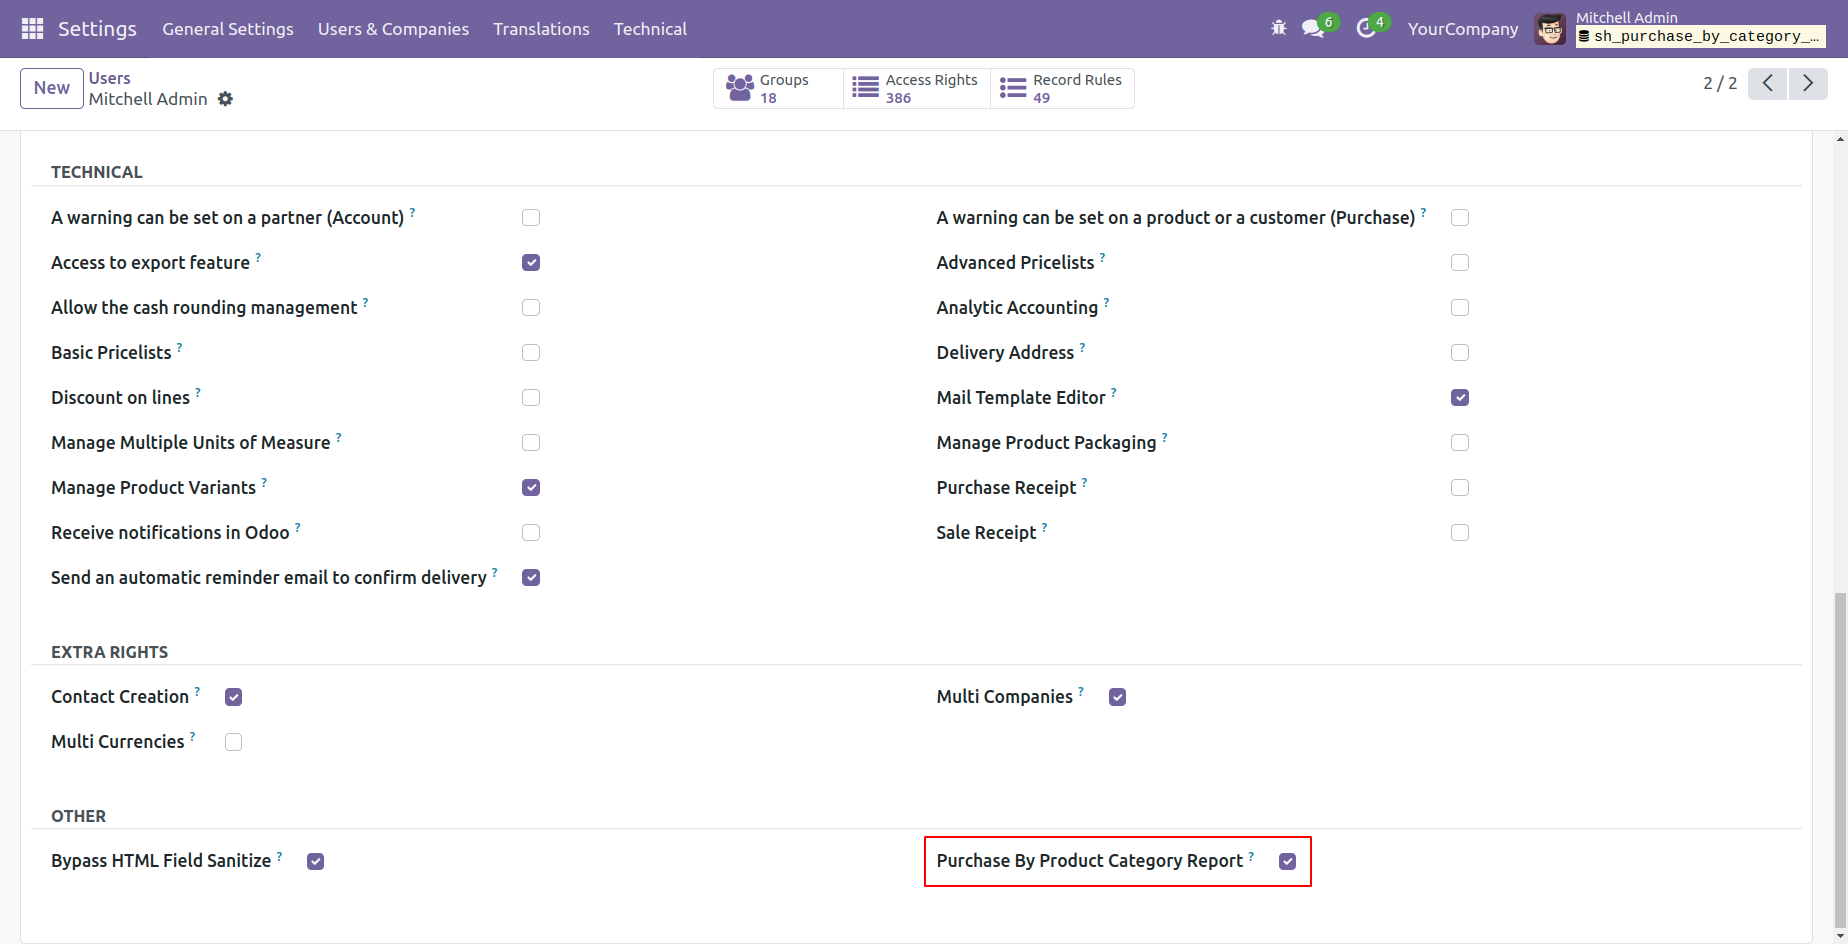The height and width of the screenshot is (944, 1848).
Task: Uncheck Multi Companies
Action: pyautogui.click(x=1118, y=697)
